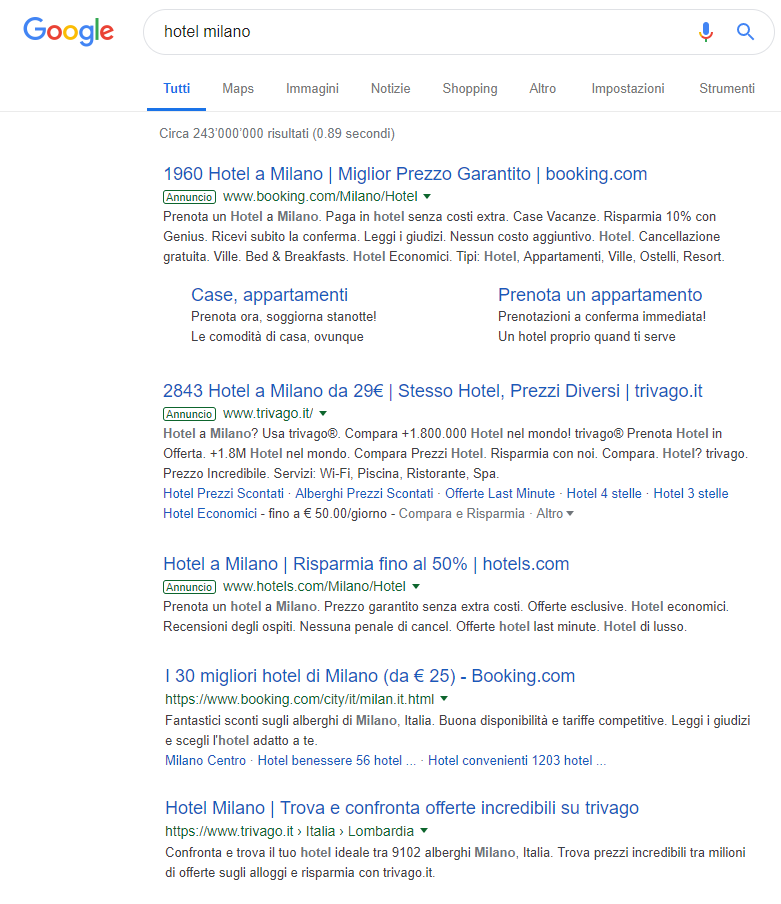This screenshot has height=904, width=781.
Task: Go to the Shopping tab
Action: click(469, 88)
